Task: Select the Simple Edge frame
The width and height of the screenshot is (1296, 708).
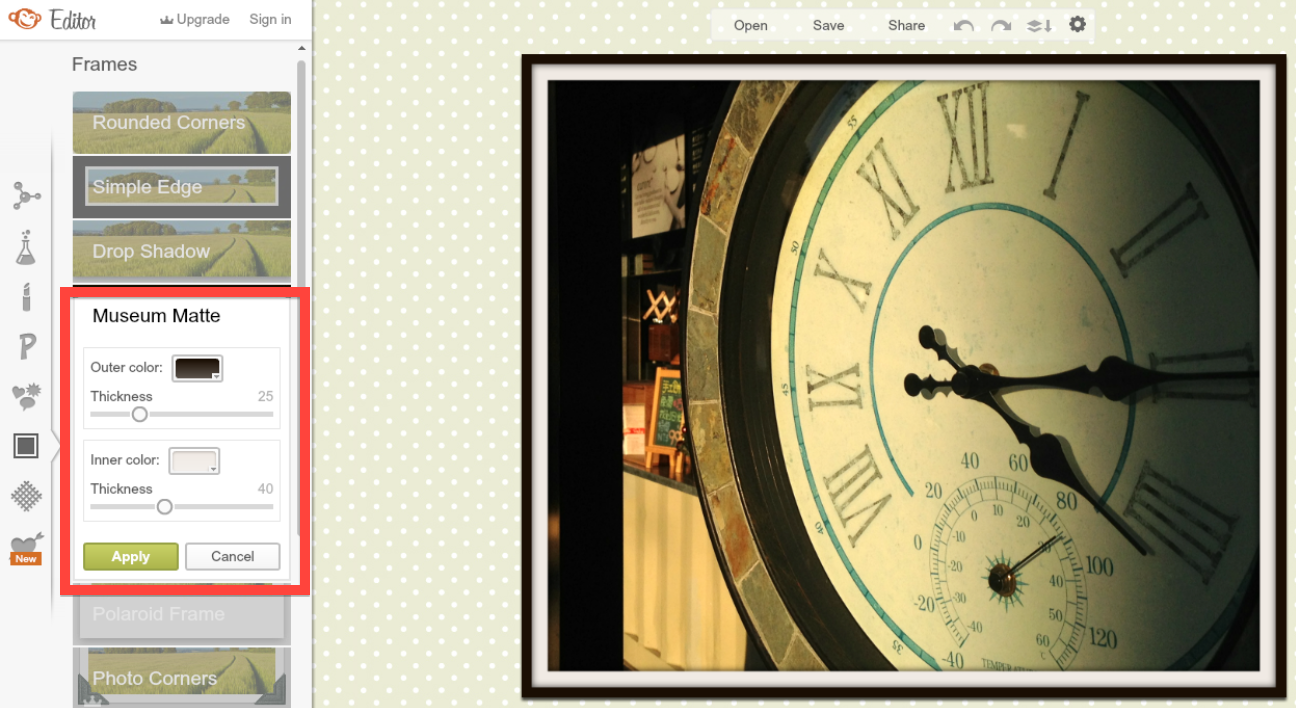Action: tap(182, 187)
